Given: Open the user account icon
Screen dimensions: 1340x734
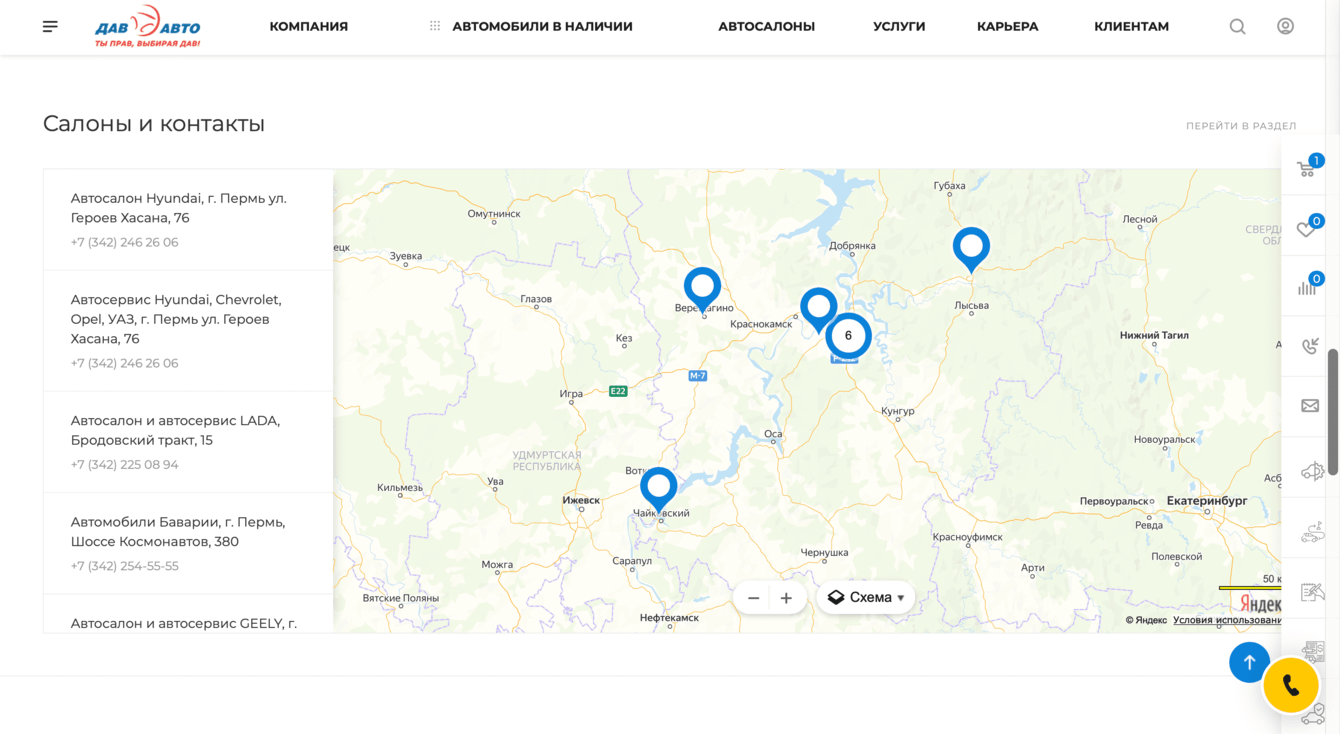Looking at the screenshot, I should tap(1285, 27).
